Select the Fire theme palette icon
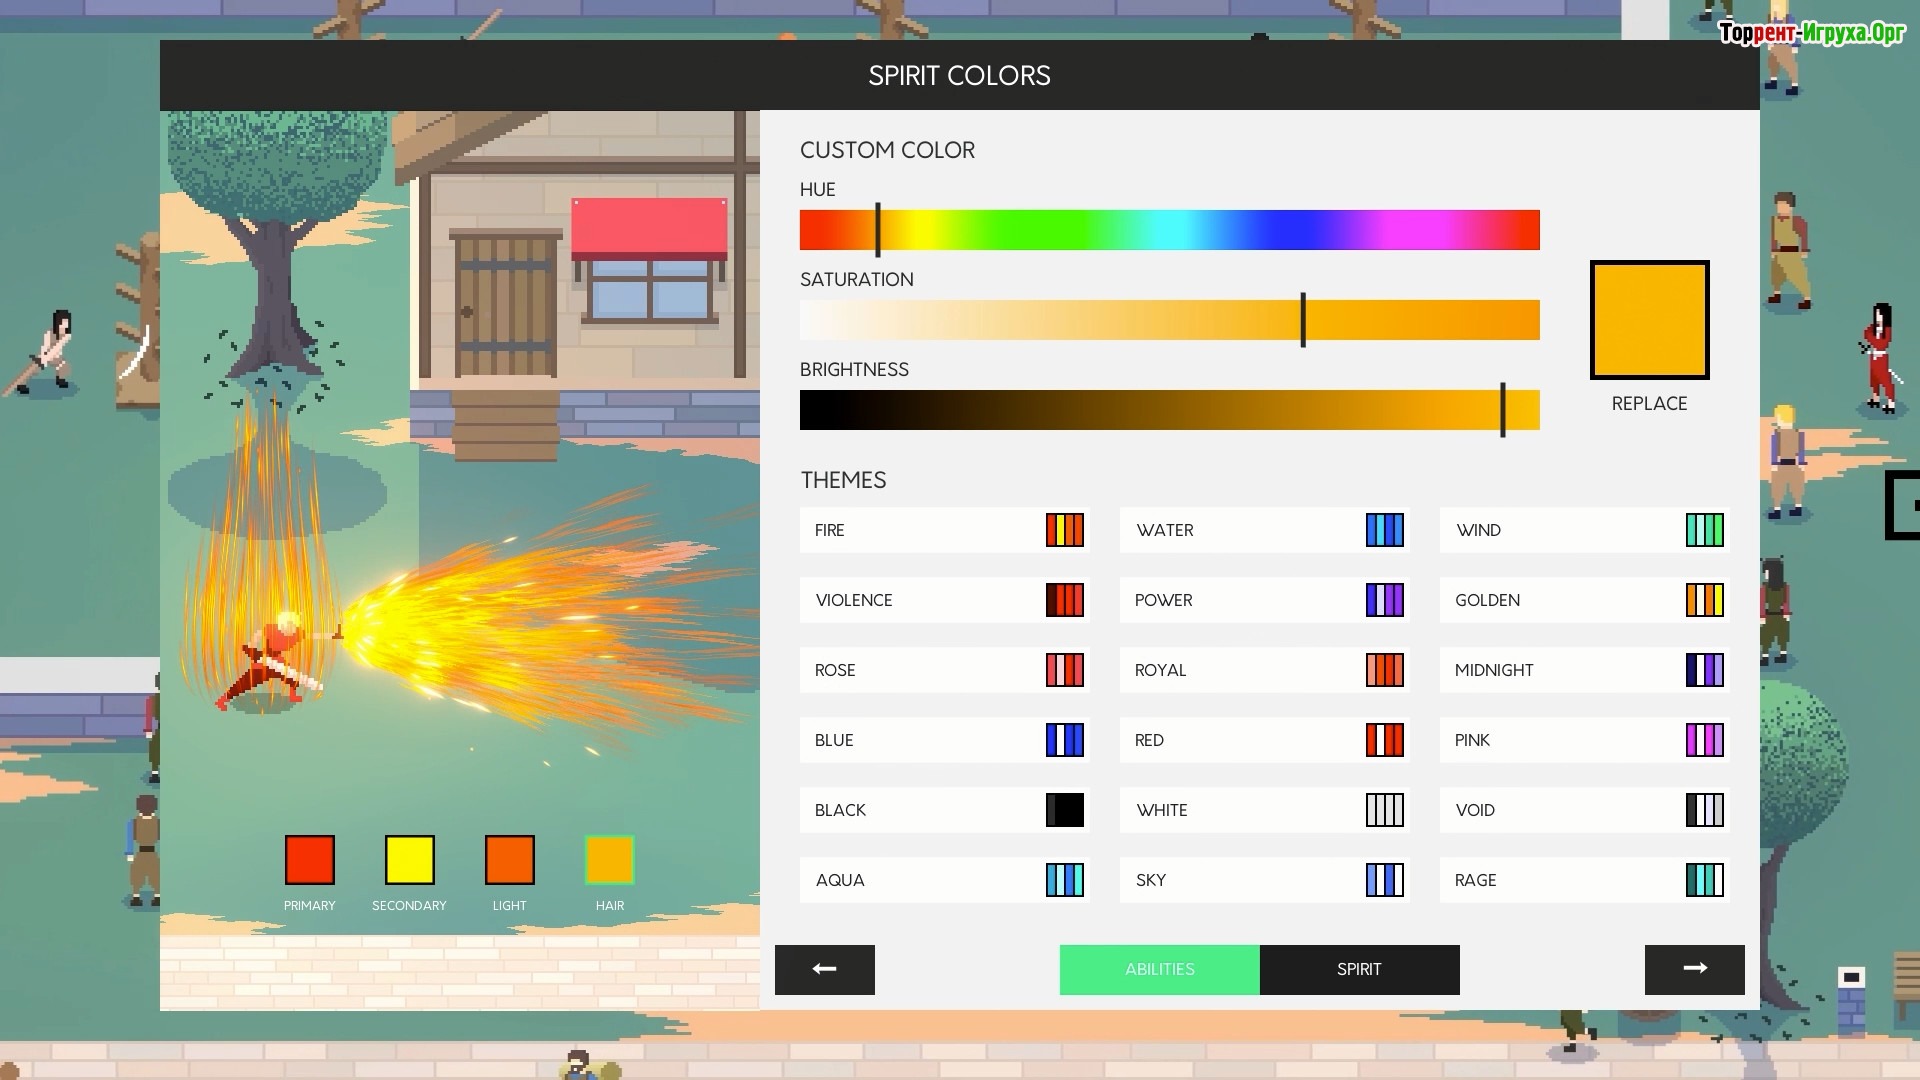The width and height of the screenshot is (1920, 1080). tap(1064, 530)
